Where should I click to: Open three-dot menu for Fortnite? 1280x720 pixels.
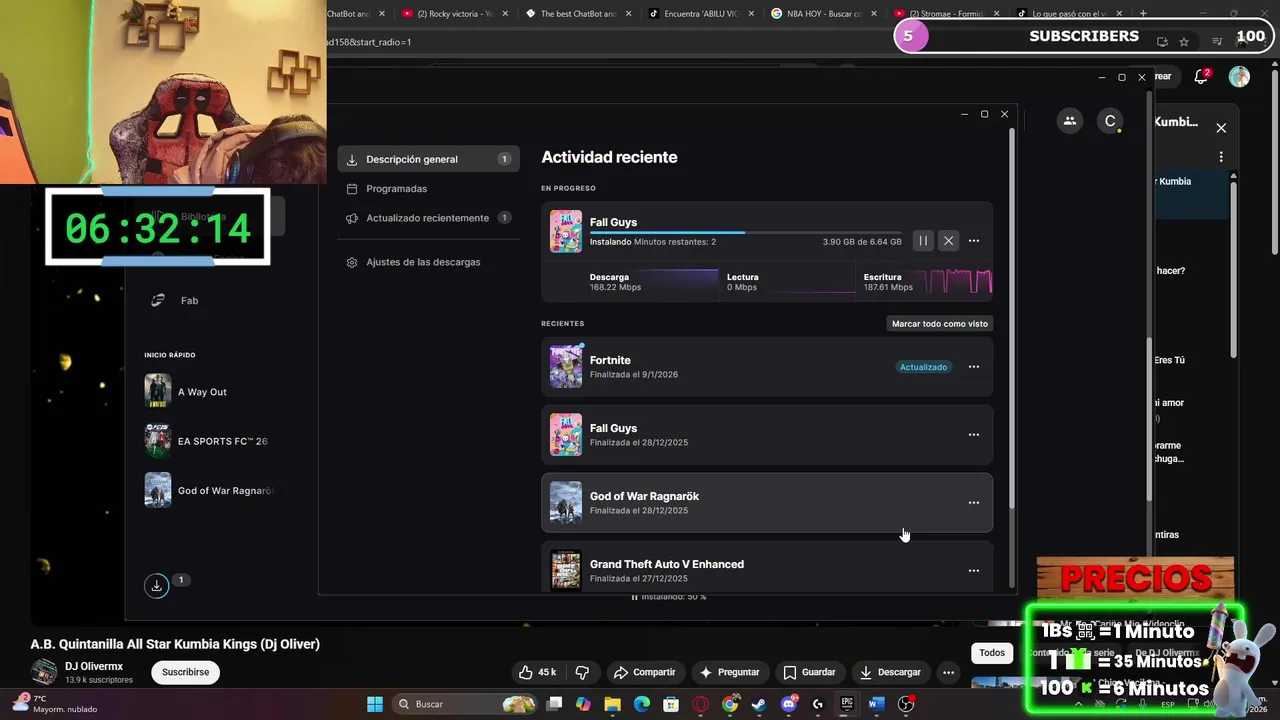(x=974, y=367)
